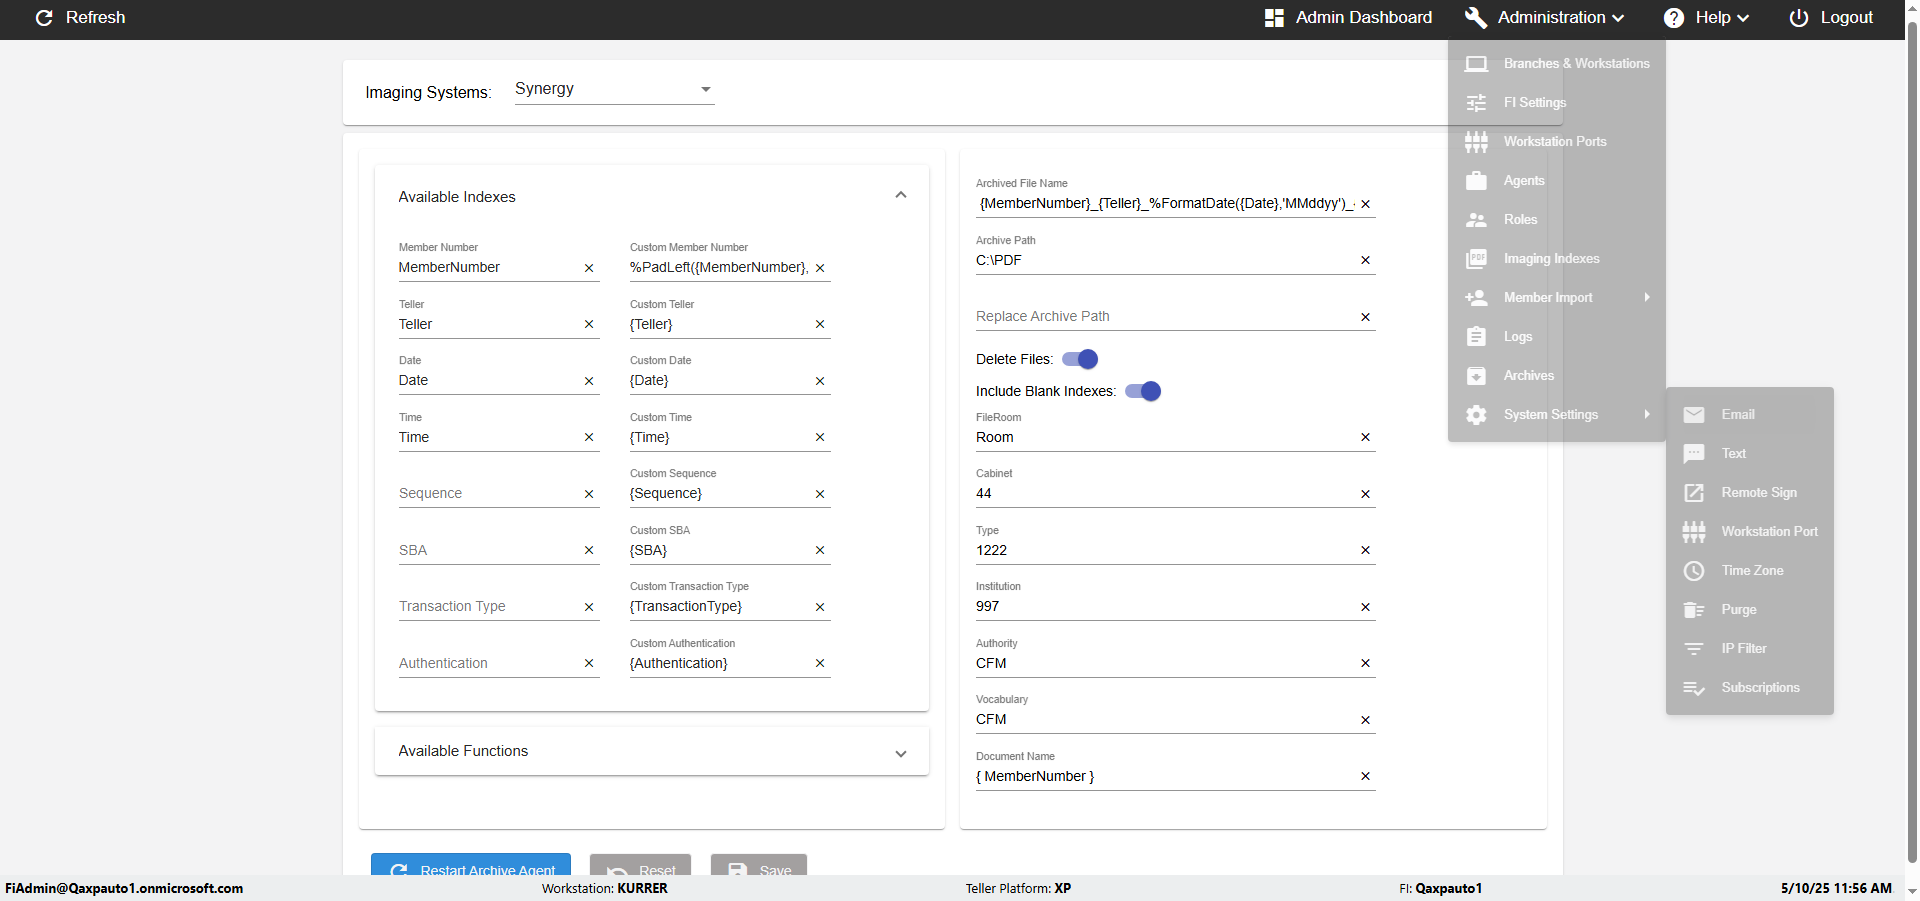The height and width of the screenshot is (901, 1920).
Task: Click the Archives box icon
Action: [1476, 376]
